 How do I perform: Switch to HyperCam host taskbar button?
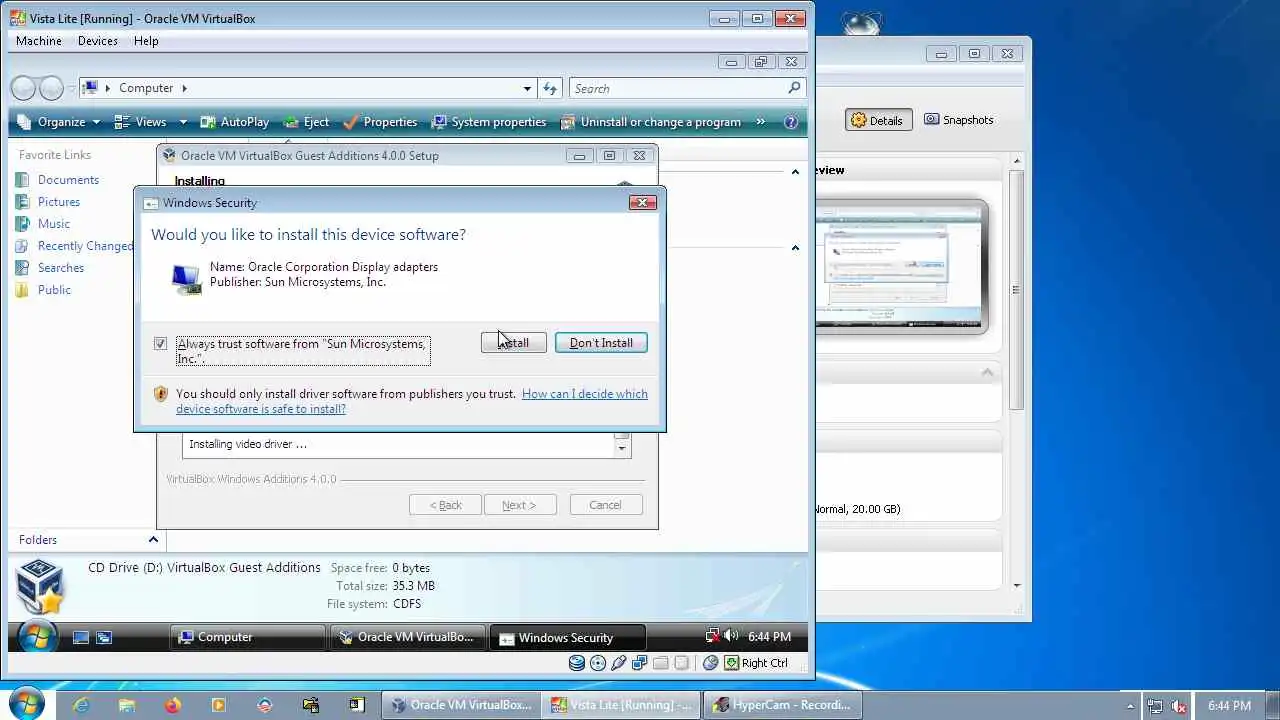click(x=782, y=705)
